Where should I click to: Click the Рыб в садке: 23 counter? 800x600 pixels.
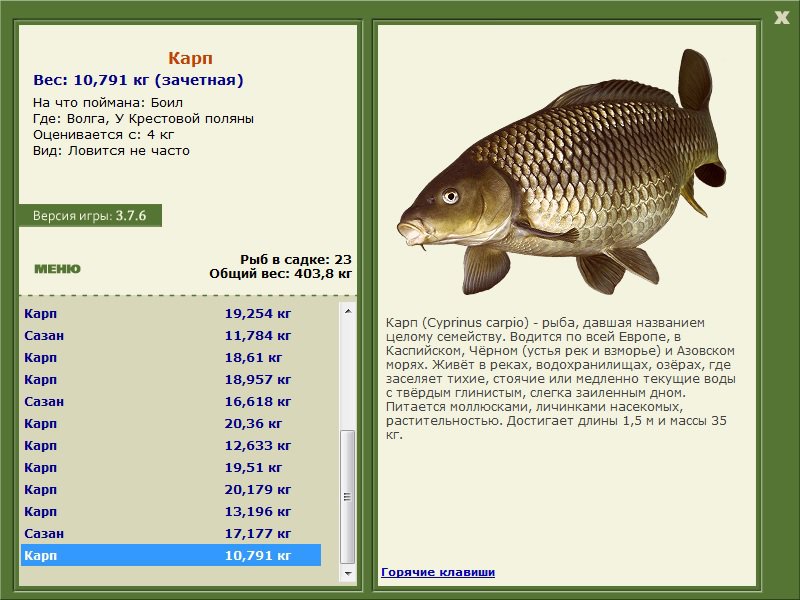(x=296, y=260)
